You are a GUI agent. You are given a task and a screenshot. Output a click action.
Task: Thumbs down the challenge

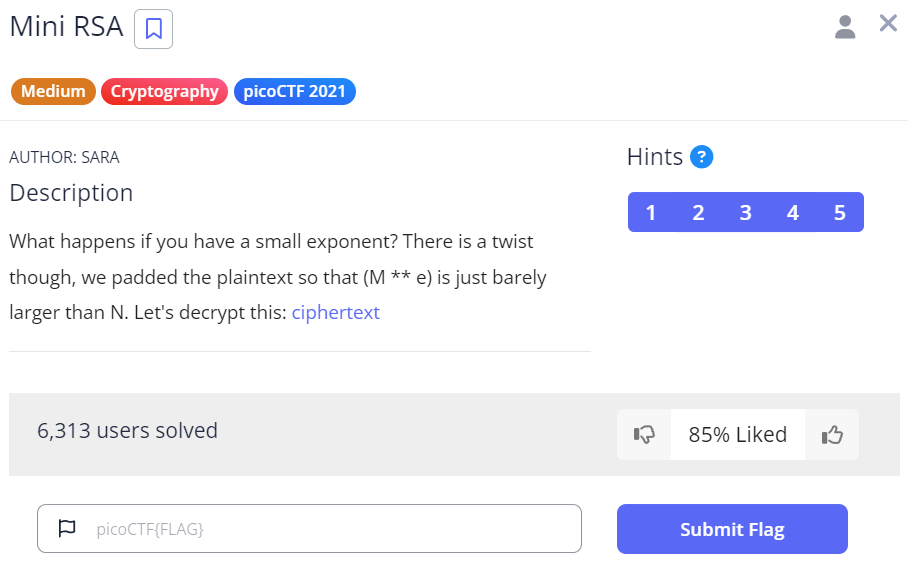point(644,435)
